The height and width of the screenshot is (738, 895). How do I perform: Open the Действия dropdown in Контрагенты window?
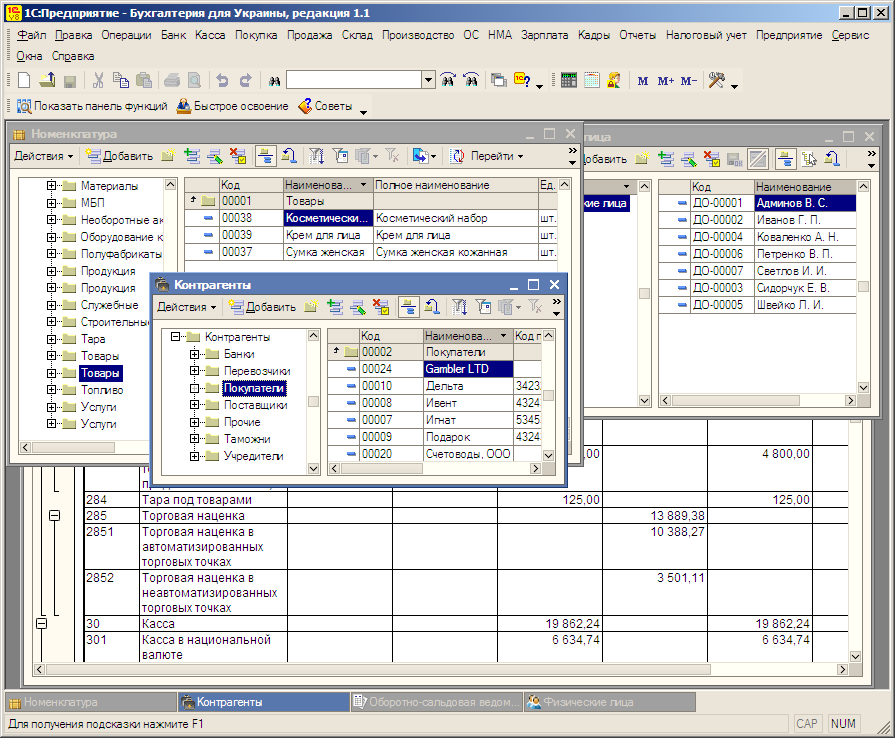tap(187, 307)
